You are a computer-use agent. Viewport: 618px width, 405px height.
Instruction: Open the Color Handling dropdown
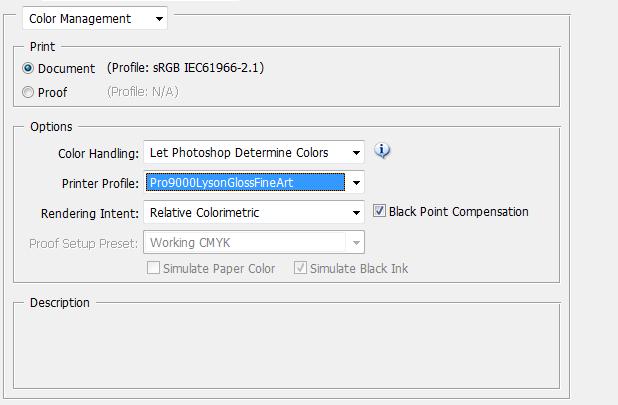254,153
